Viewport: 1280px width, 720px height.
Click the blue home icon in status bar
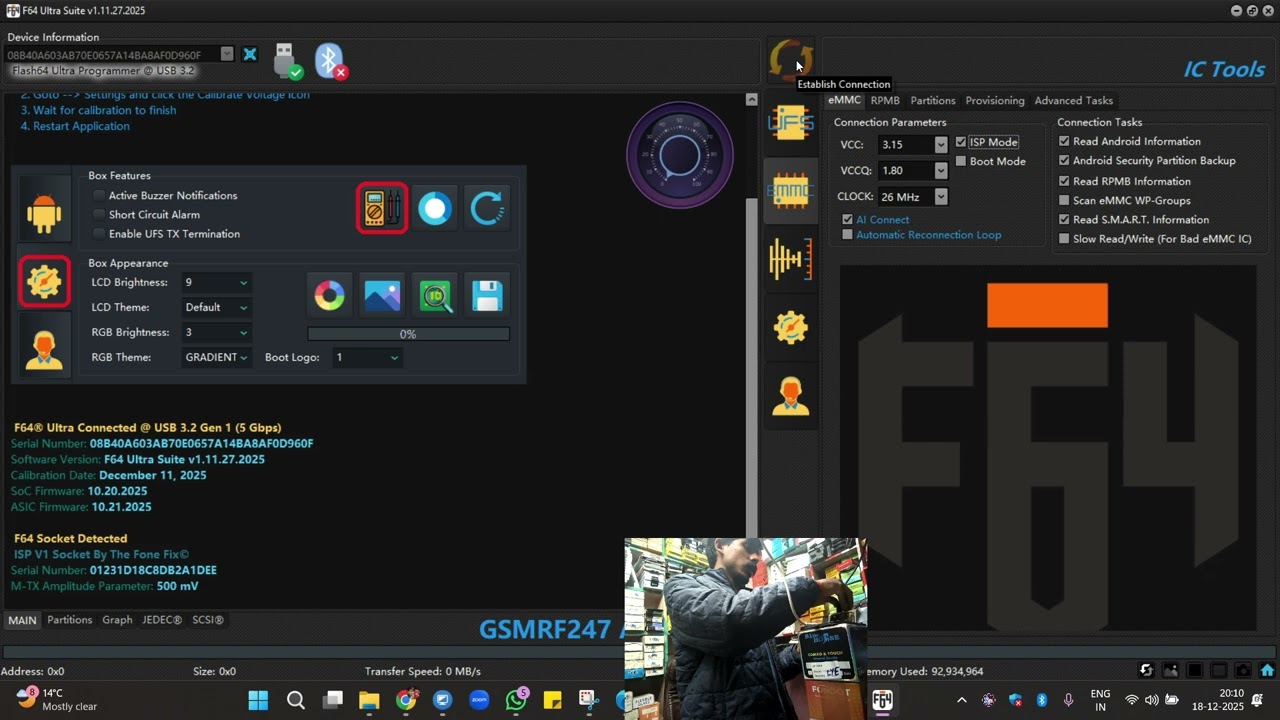[1267, 671]
